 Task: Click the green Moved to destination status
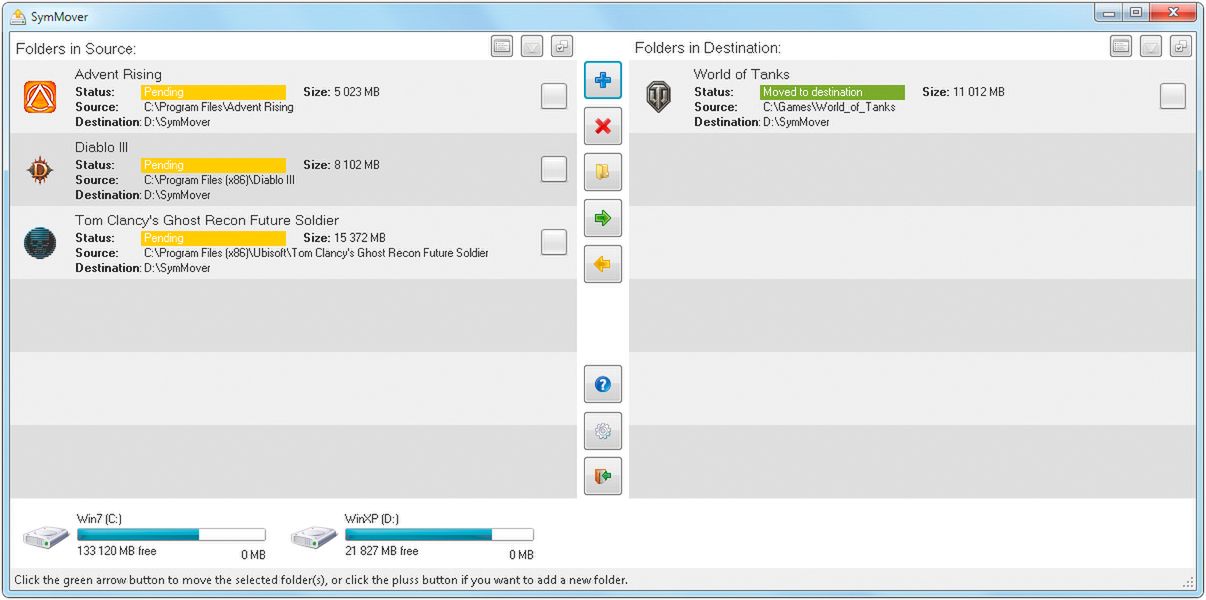[832, 92]
